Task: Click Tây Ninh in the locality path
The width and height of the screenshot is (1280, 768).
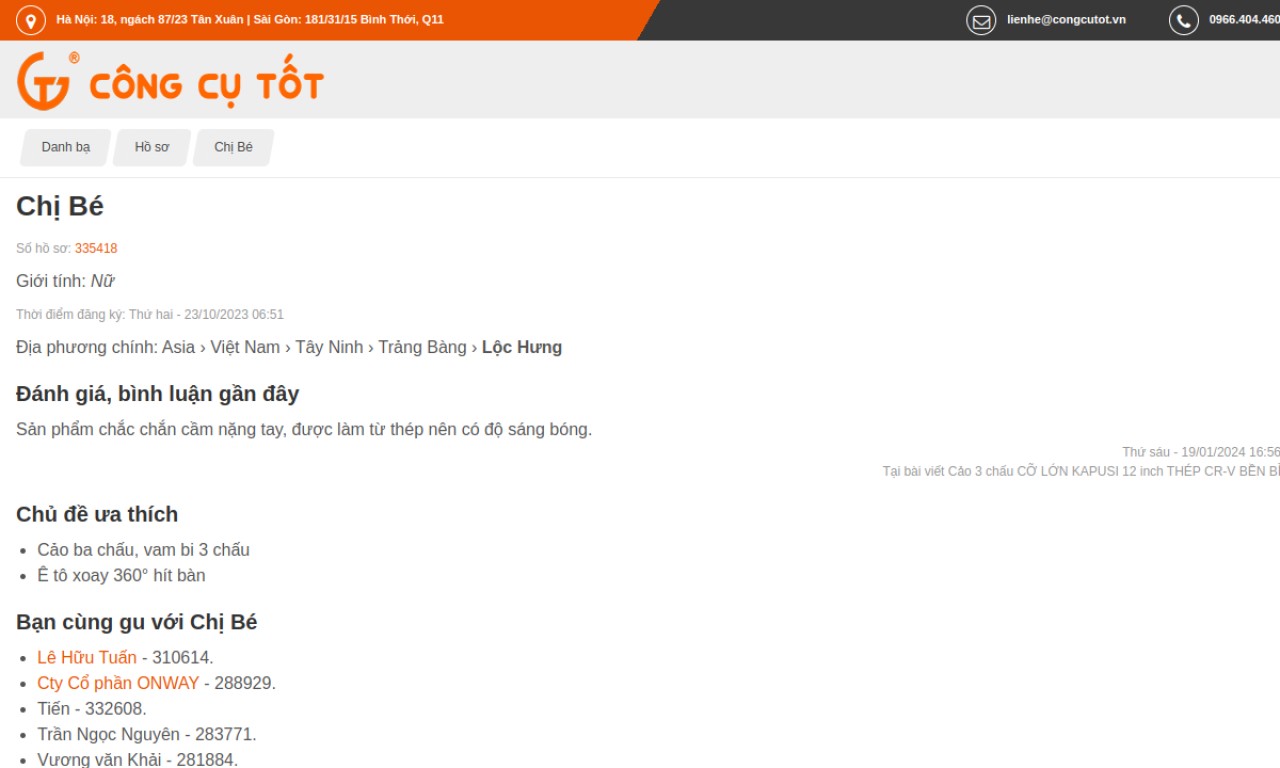Action: pos(329,347)
